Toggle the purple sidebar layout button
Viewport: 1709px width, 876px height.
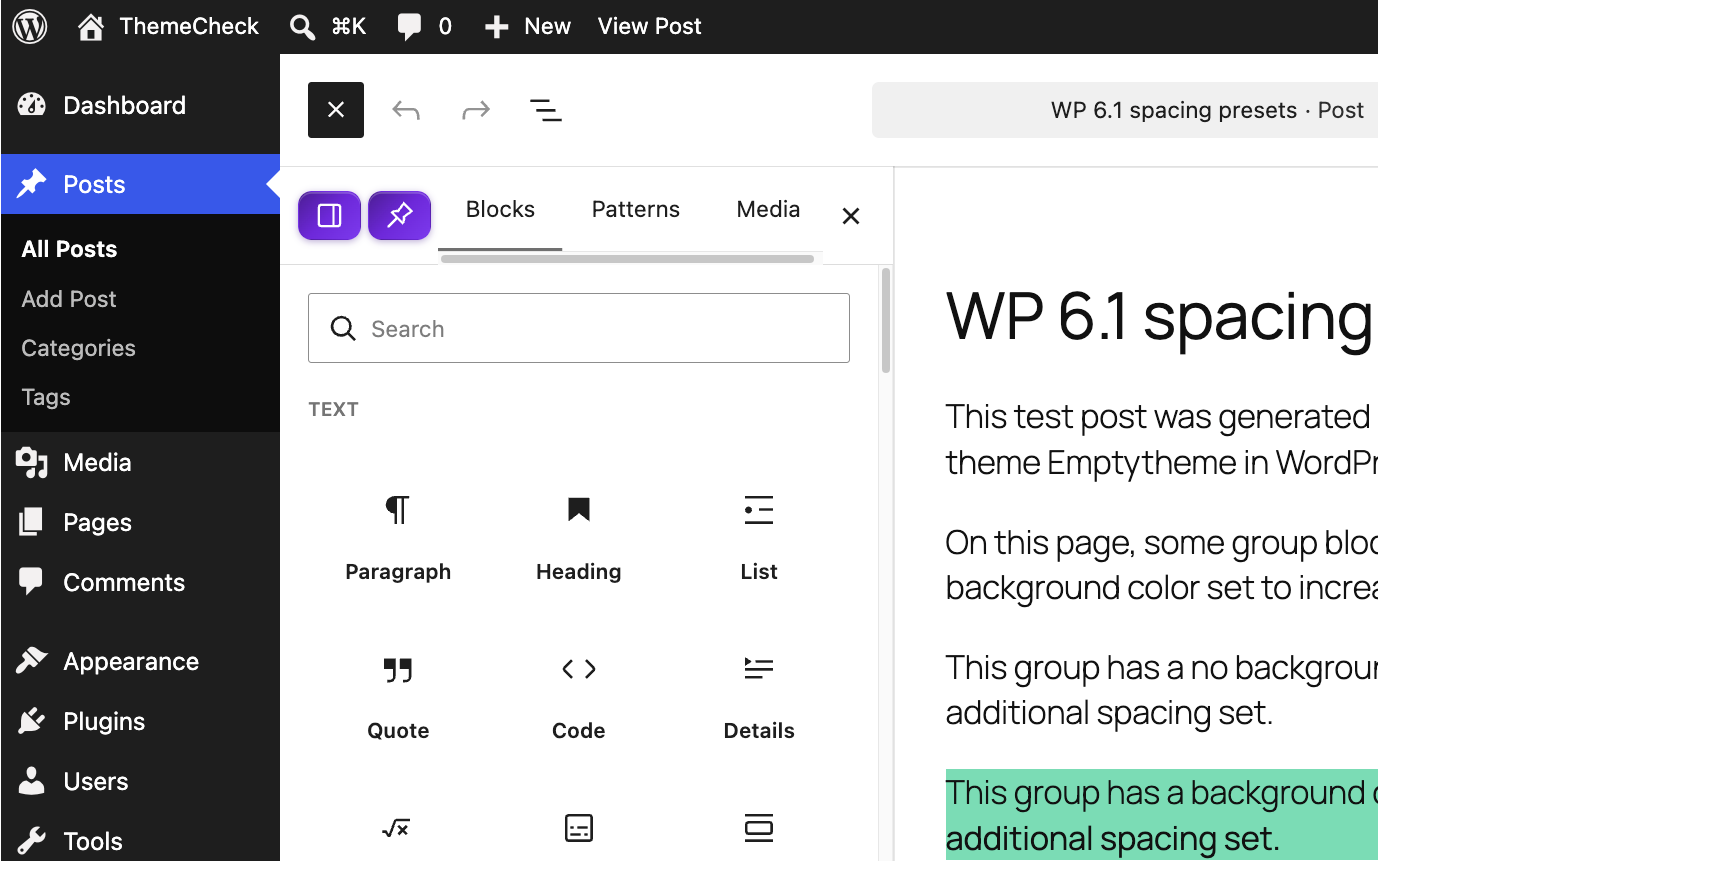(x=329, y=215)
